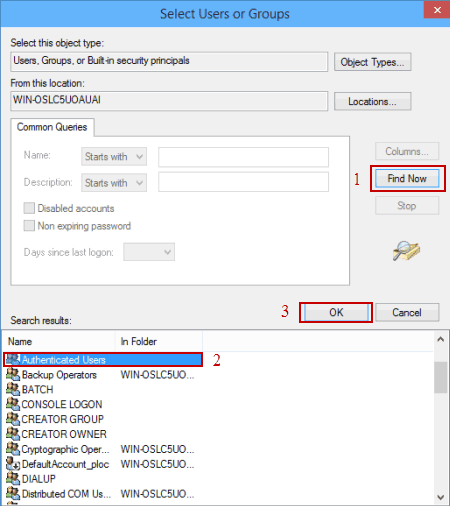Expand Days since last logon dropdown
The height and width of the screenshot is (506, 450).
click(x=149, y=252)
